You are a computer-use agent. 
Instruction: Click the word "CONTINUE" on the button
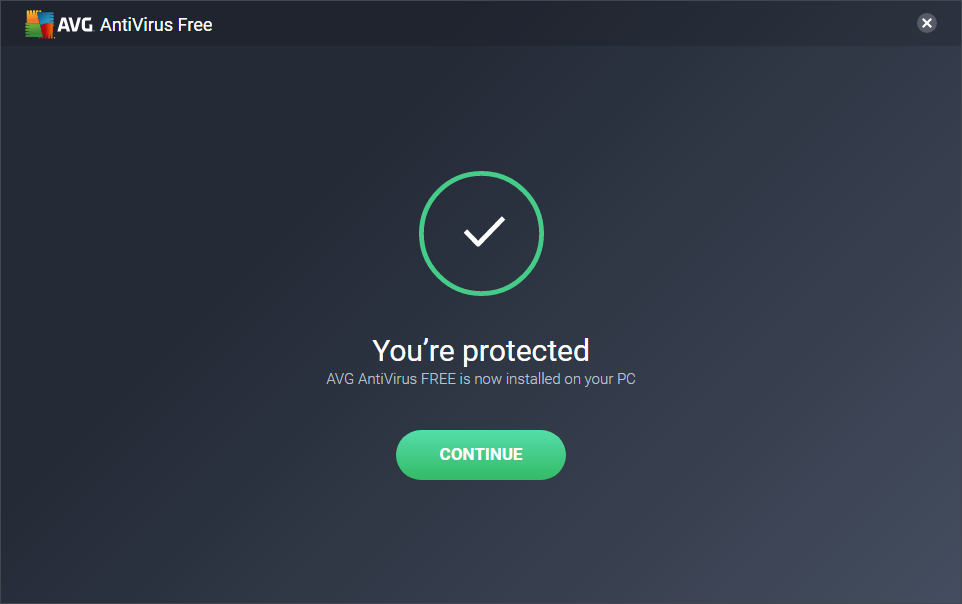481,455
